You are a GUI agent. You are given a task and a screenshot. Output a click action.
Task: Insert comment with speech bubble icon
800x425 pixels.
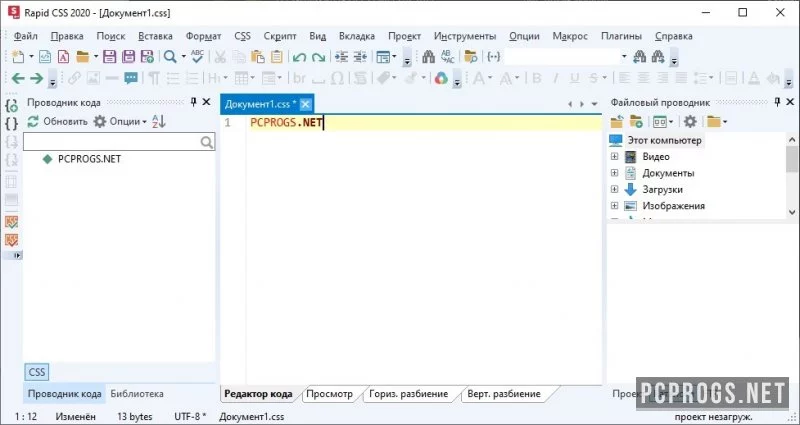click(131, 78)
